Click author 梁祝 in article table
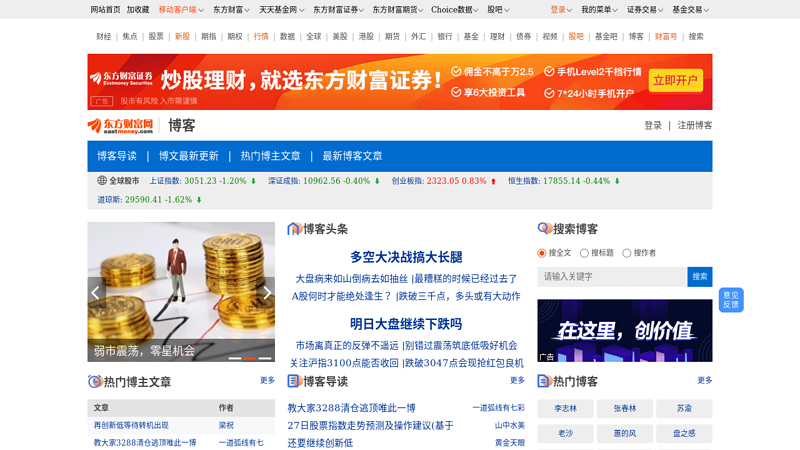 [226, 425]
